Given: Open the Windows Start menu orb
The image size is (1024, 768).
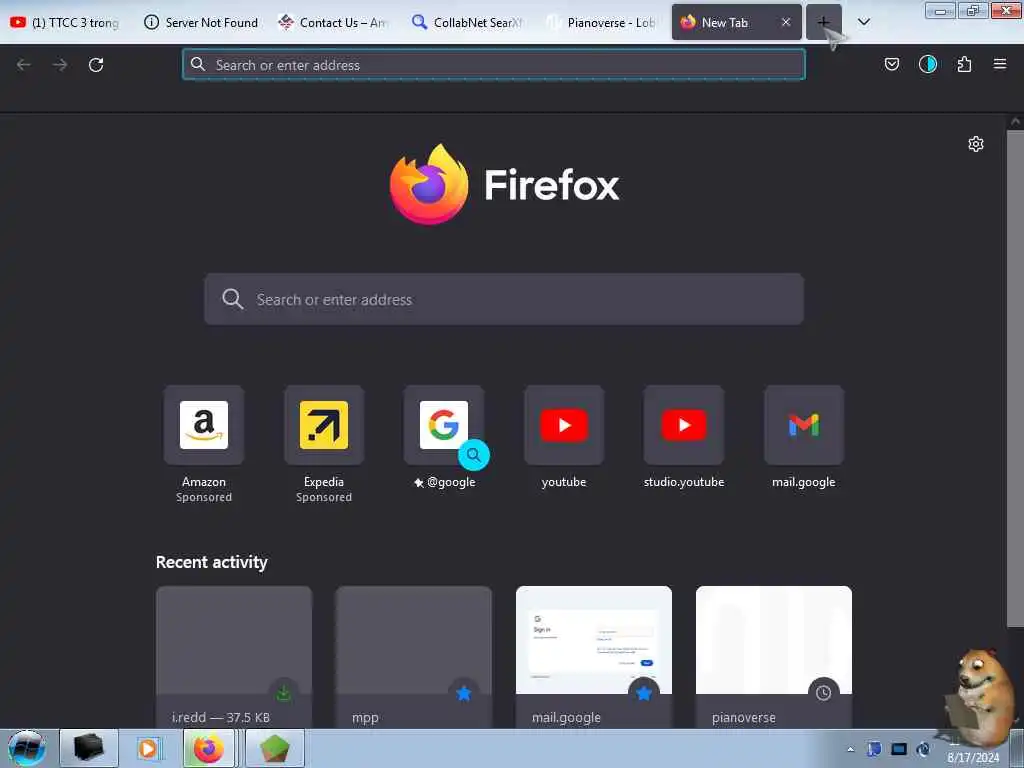Looking at the screenshot, I should click(27, 748).
